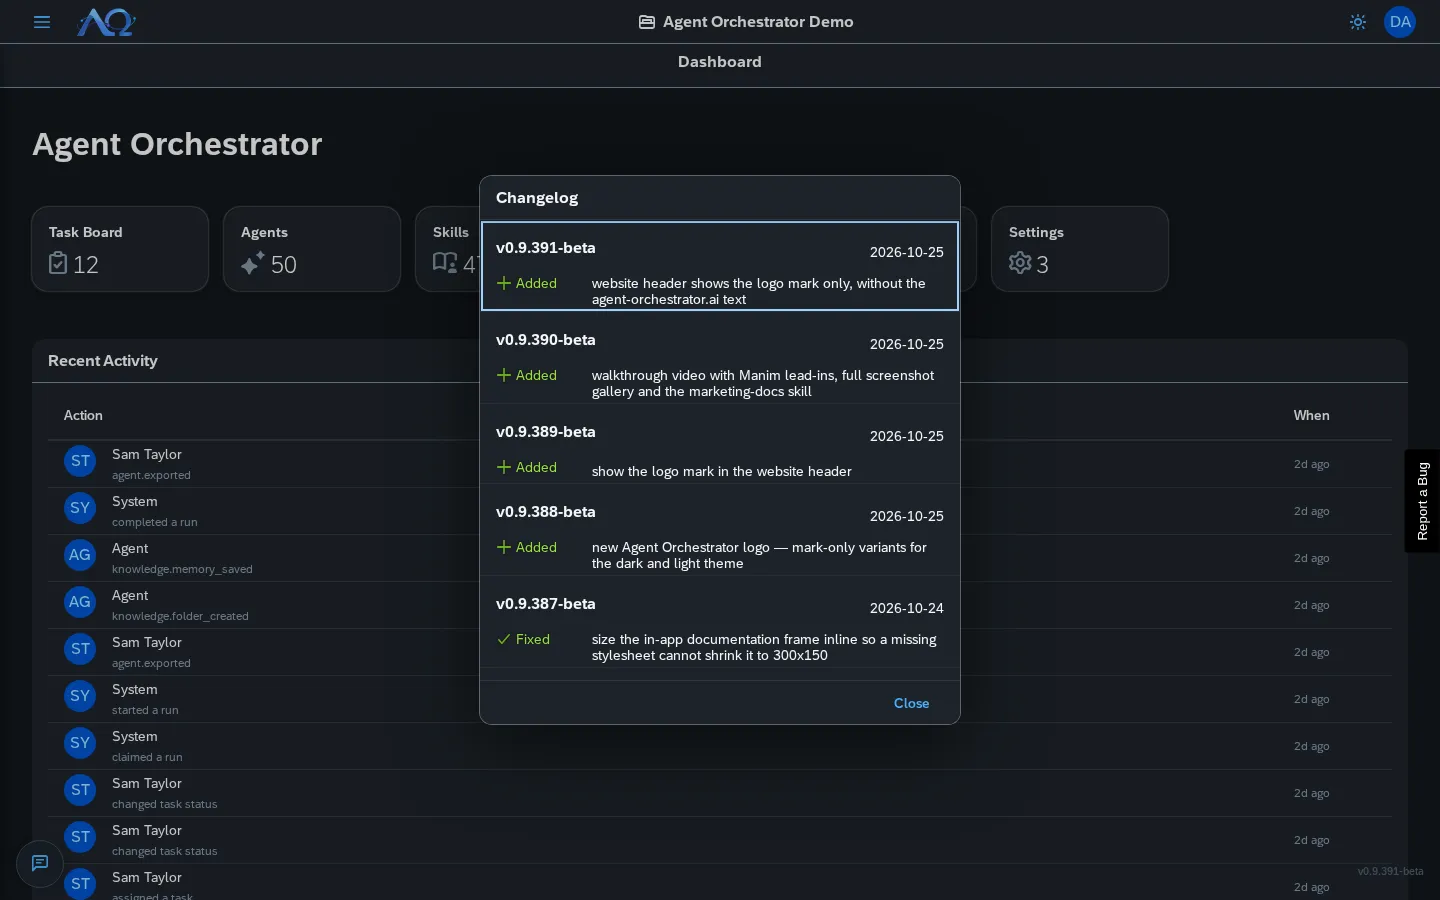The width and height of the screenshot is (1440, 900).
Task: Click the walkthrough video with Manim changelog text
Action: click(x=763, y=383)
